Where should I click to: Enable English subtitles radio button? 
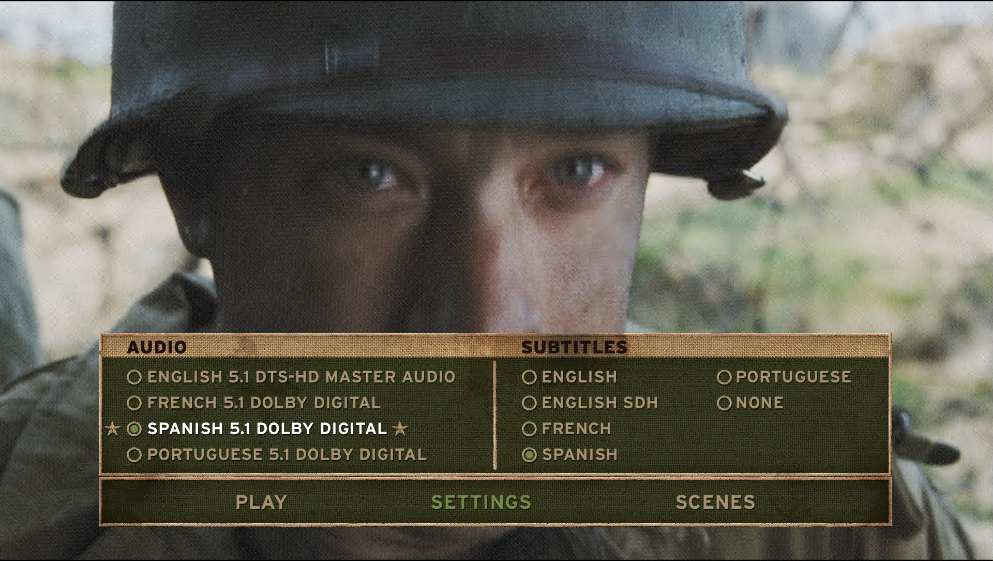(529, 377)
